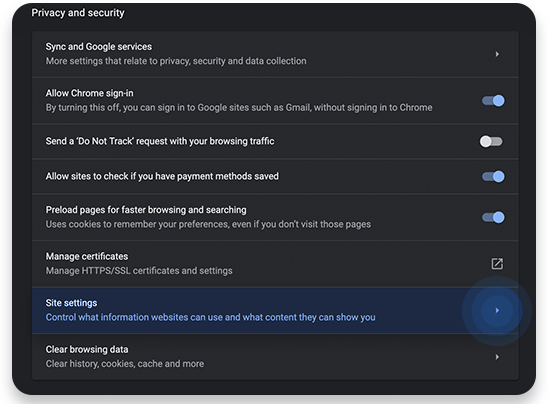Disable the payment methods check toggle

pos(493,176)
